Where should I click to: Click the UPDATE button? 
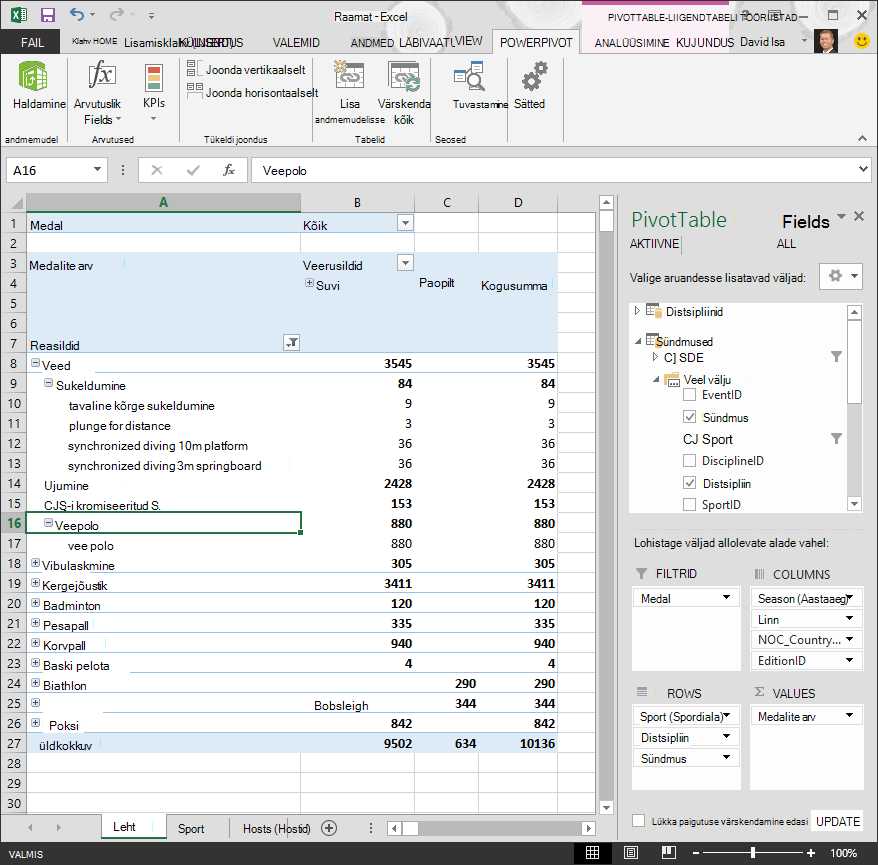pos(838,821)
